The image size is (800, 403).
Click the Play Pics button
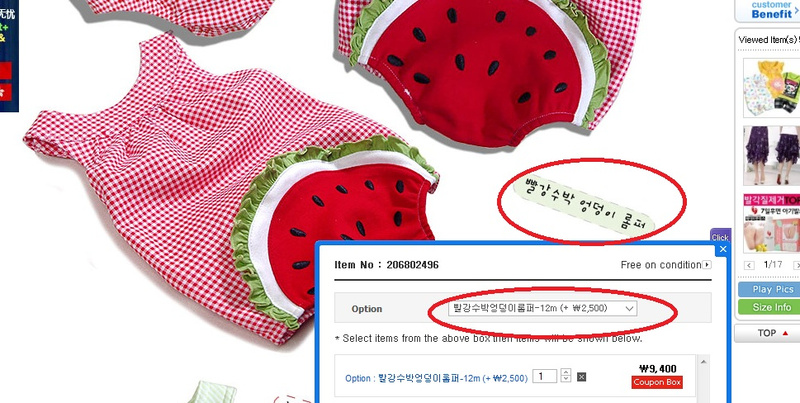click(x=769, y=289)
